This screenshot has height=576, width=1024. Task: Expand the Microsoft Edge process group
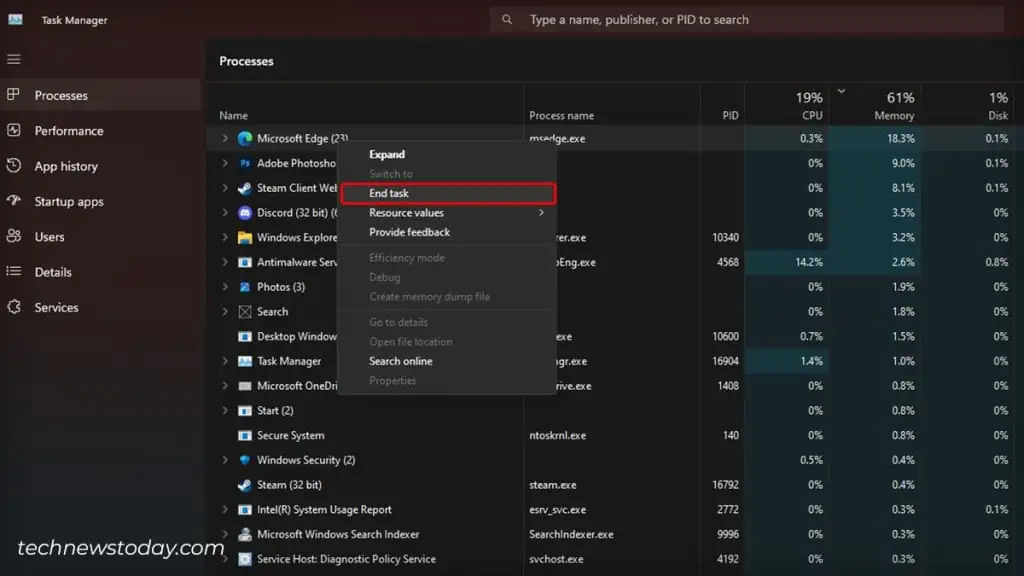coord(225,138)
